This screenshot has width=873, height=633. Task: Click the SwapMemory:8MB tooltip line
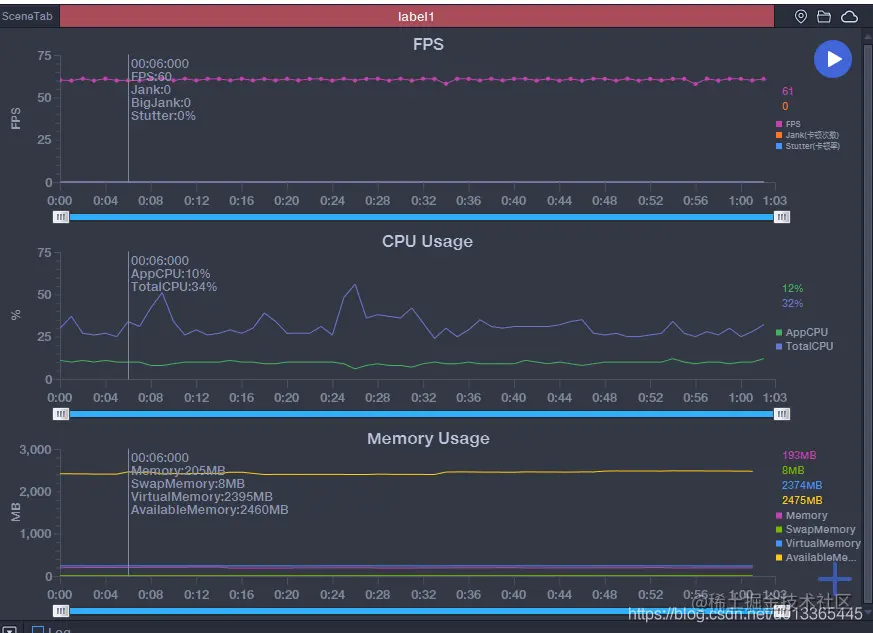[188, 484]
